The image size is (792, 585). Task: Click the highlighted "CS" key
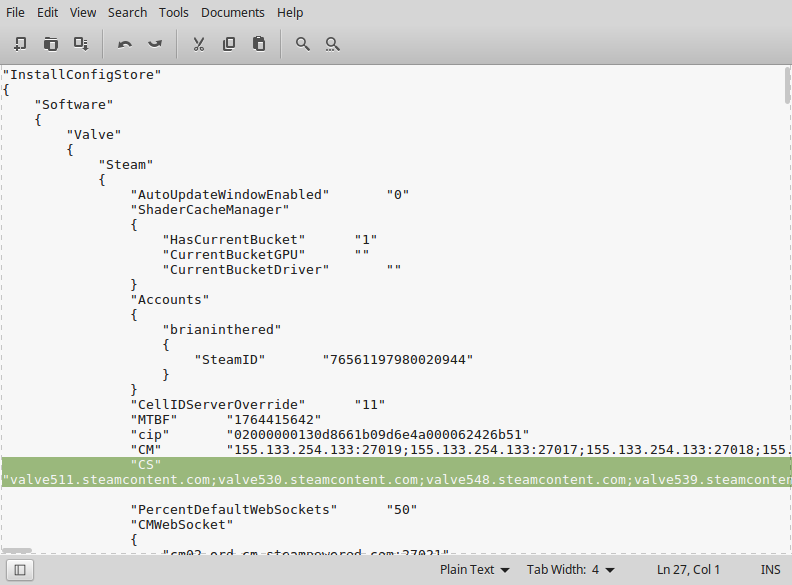[146, 465]
